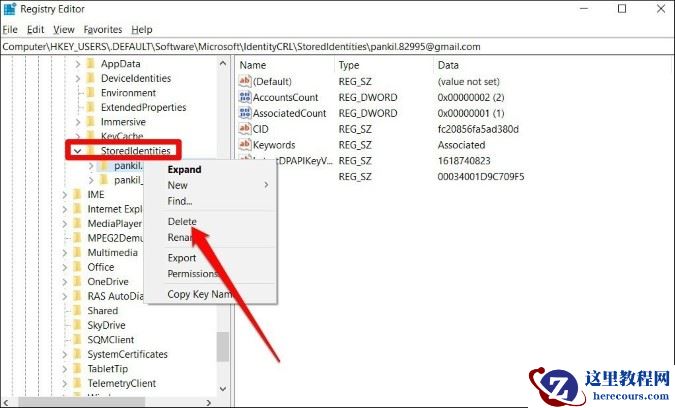Expand the DeviceIdentities key

[x=77, y=79]
